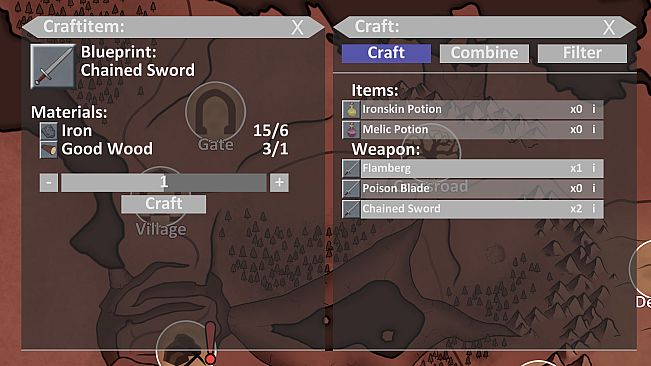This screenshot has height=366, width=651.
Task: Click the Good Wood material icon
Action: pyautogui.click(x=49, y=149)
